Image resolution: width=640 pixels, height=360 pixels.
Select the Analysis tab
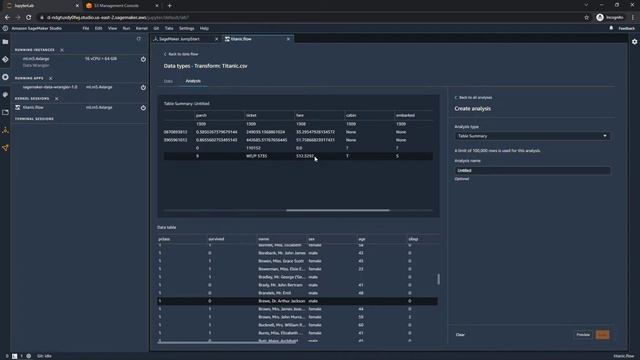[193, 81]
